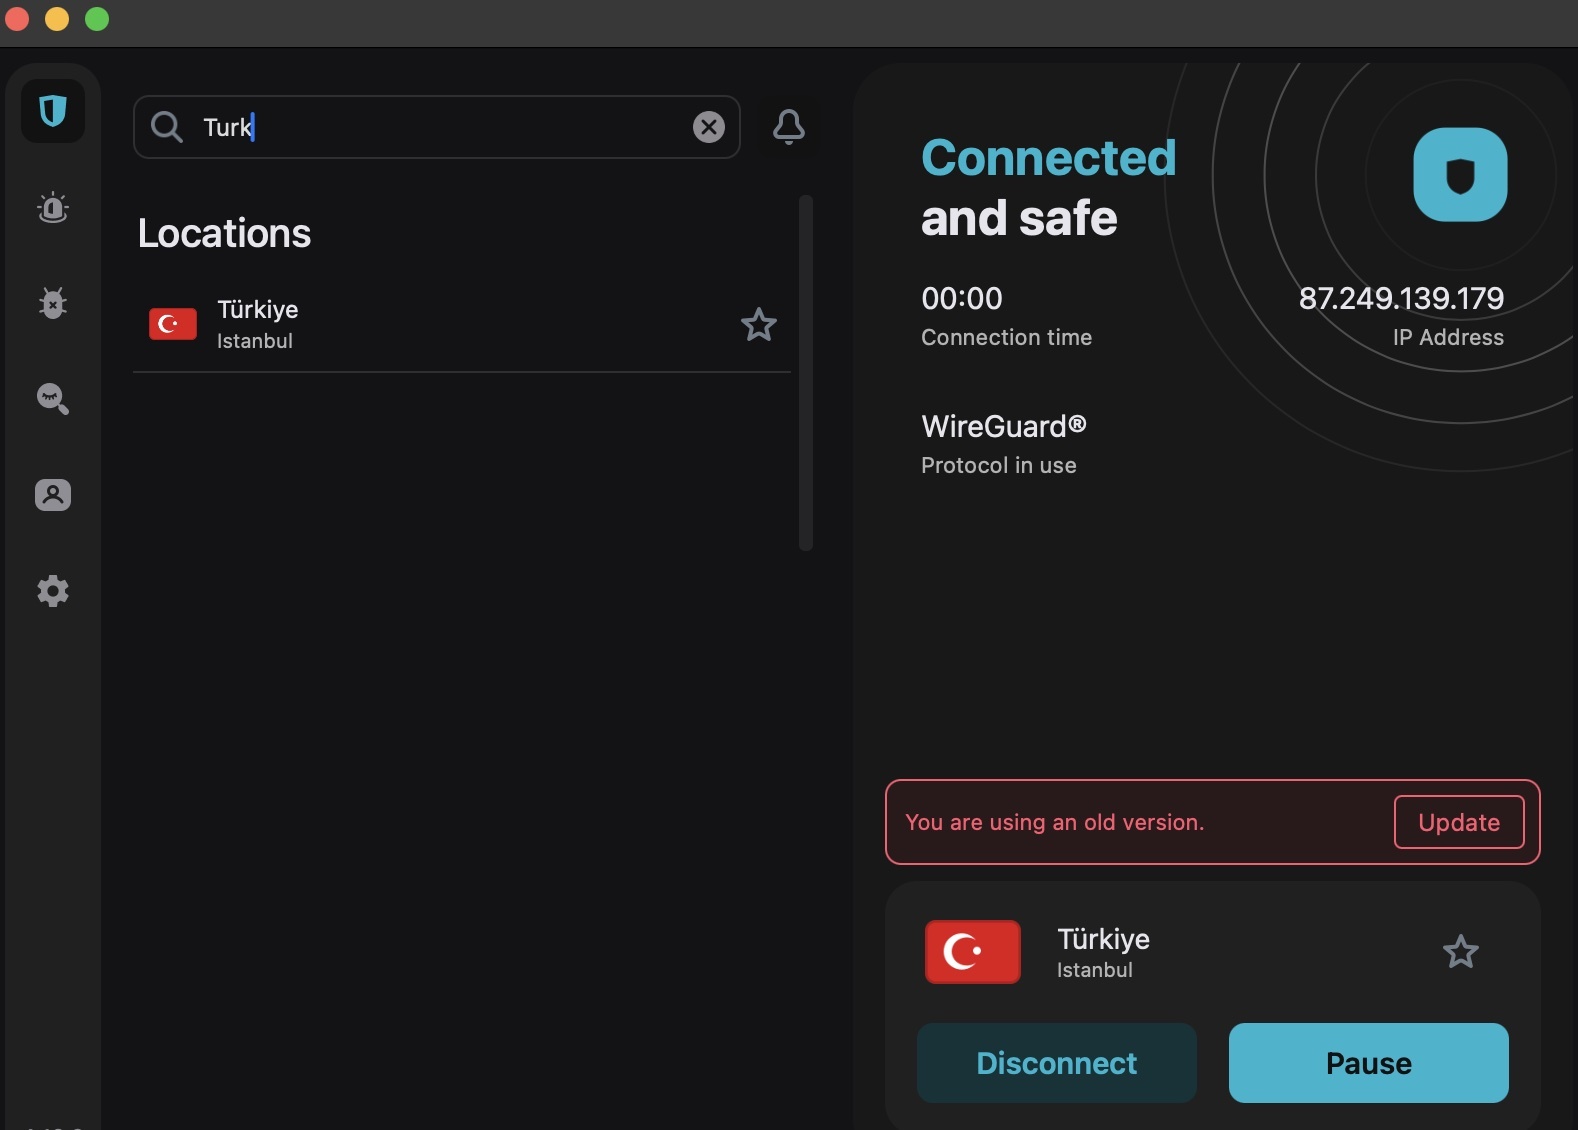Click the 'You are using an old version.' message

pos(1054,822)
